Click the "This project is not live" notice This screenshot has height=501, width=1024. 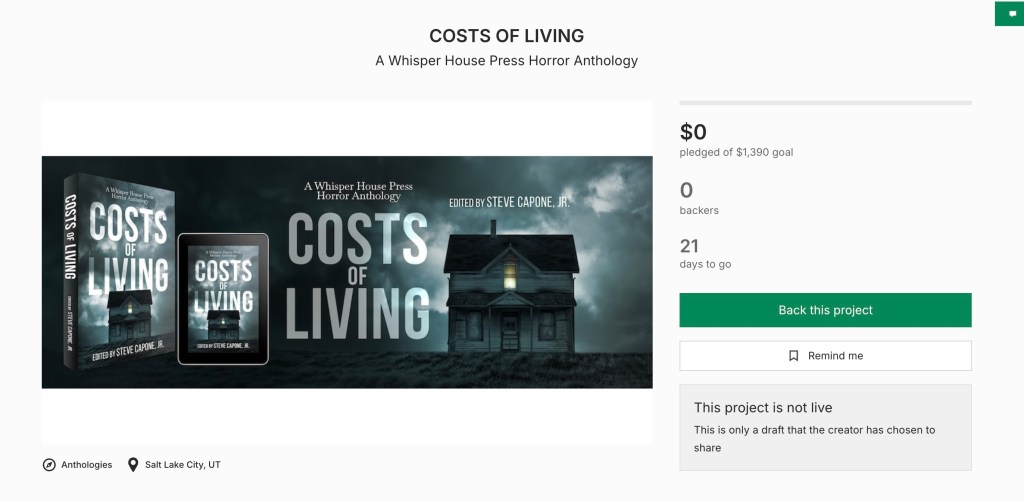(763, 408)
